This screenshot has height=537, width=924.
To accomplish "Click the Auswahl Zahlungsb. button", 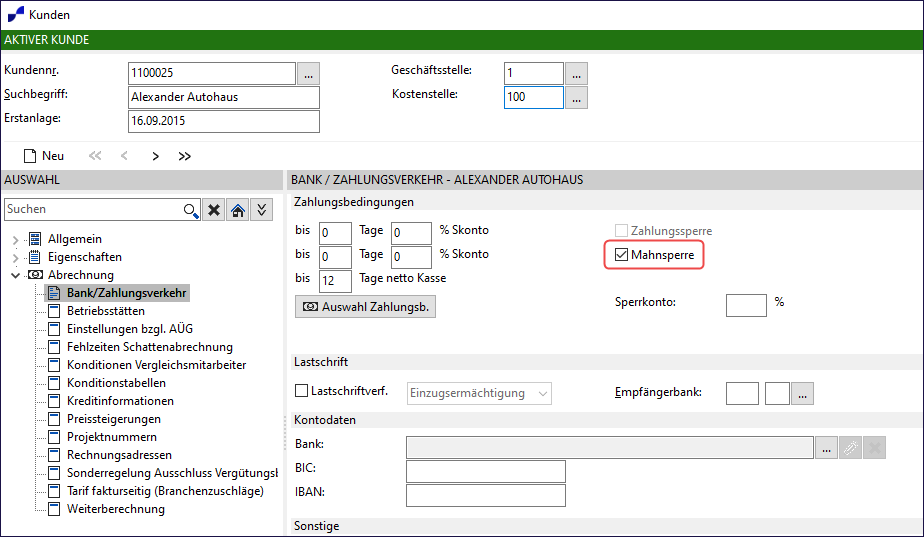I will click(x=365, y=307).
